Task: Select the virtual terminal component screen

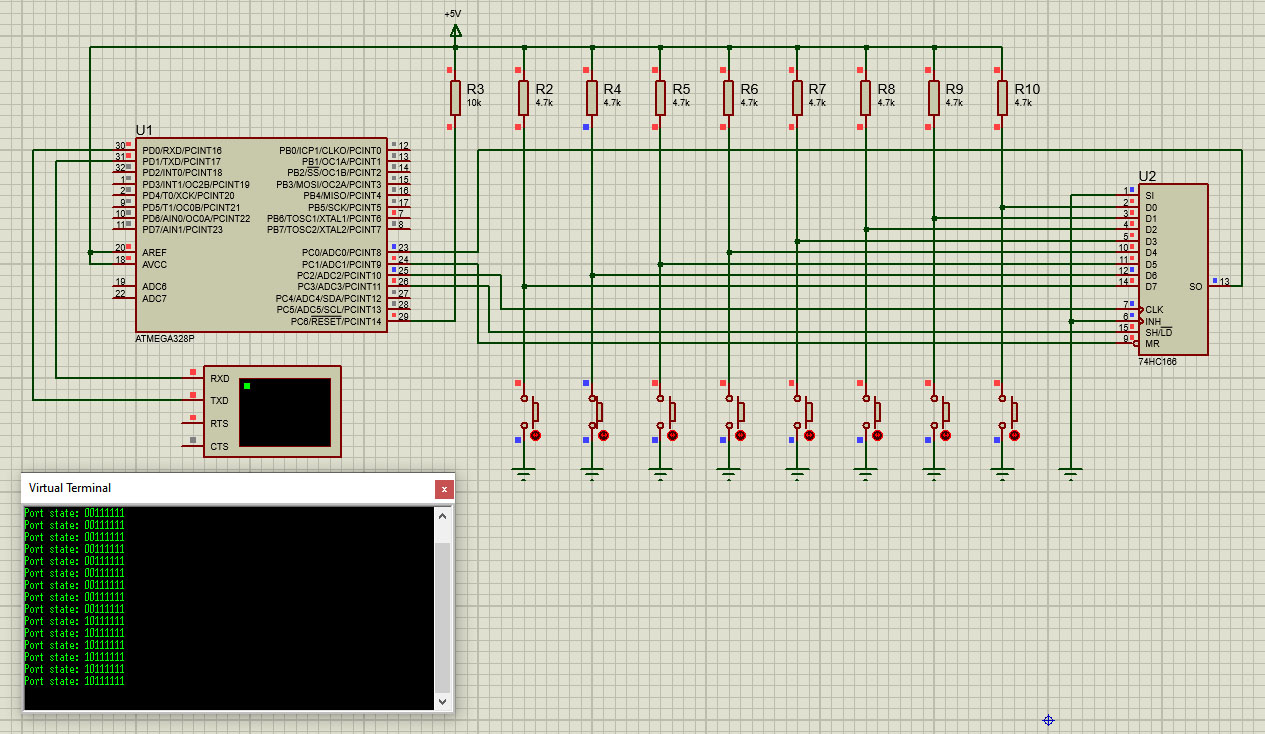Action: (285, 412)
